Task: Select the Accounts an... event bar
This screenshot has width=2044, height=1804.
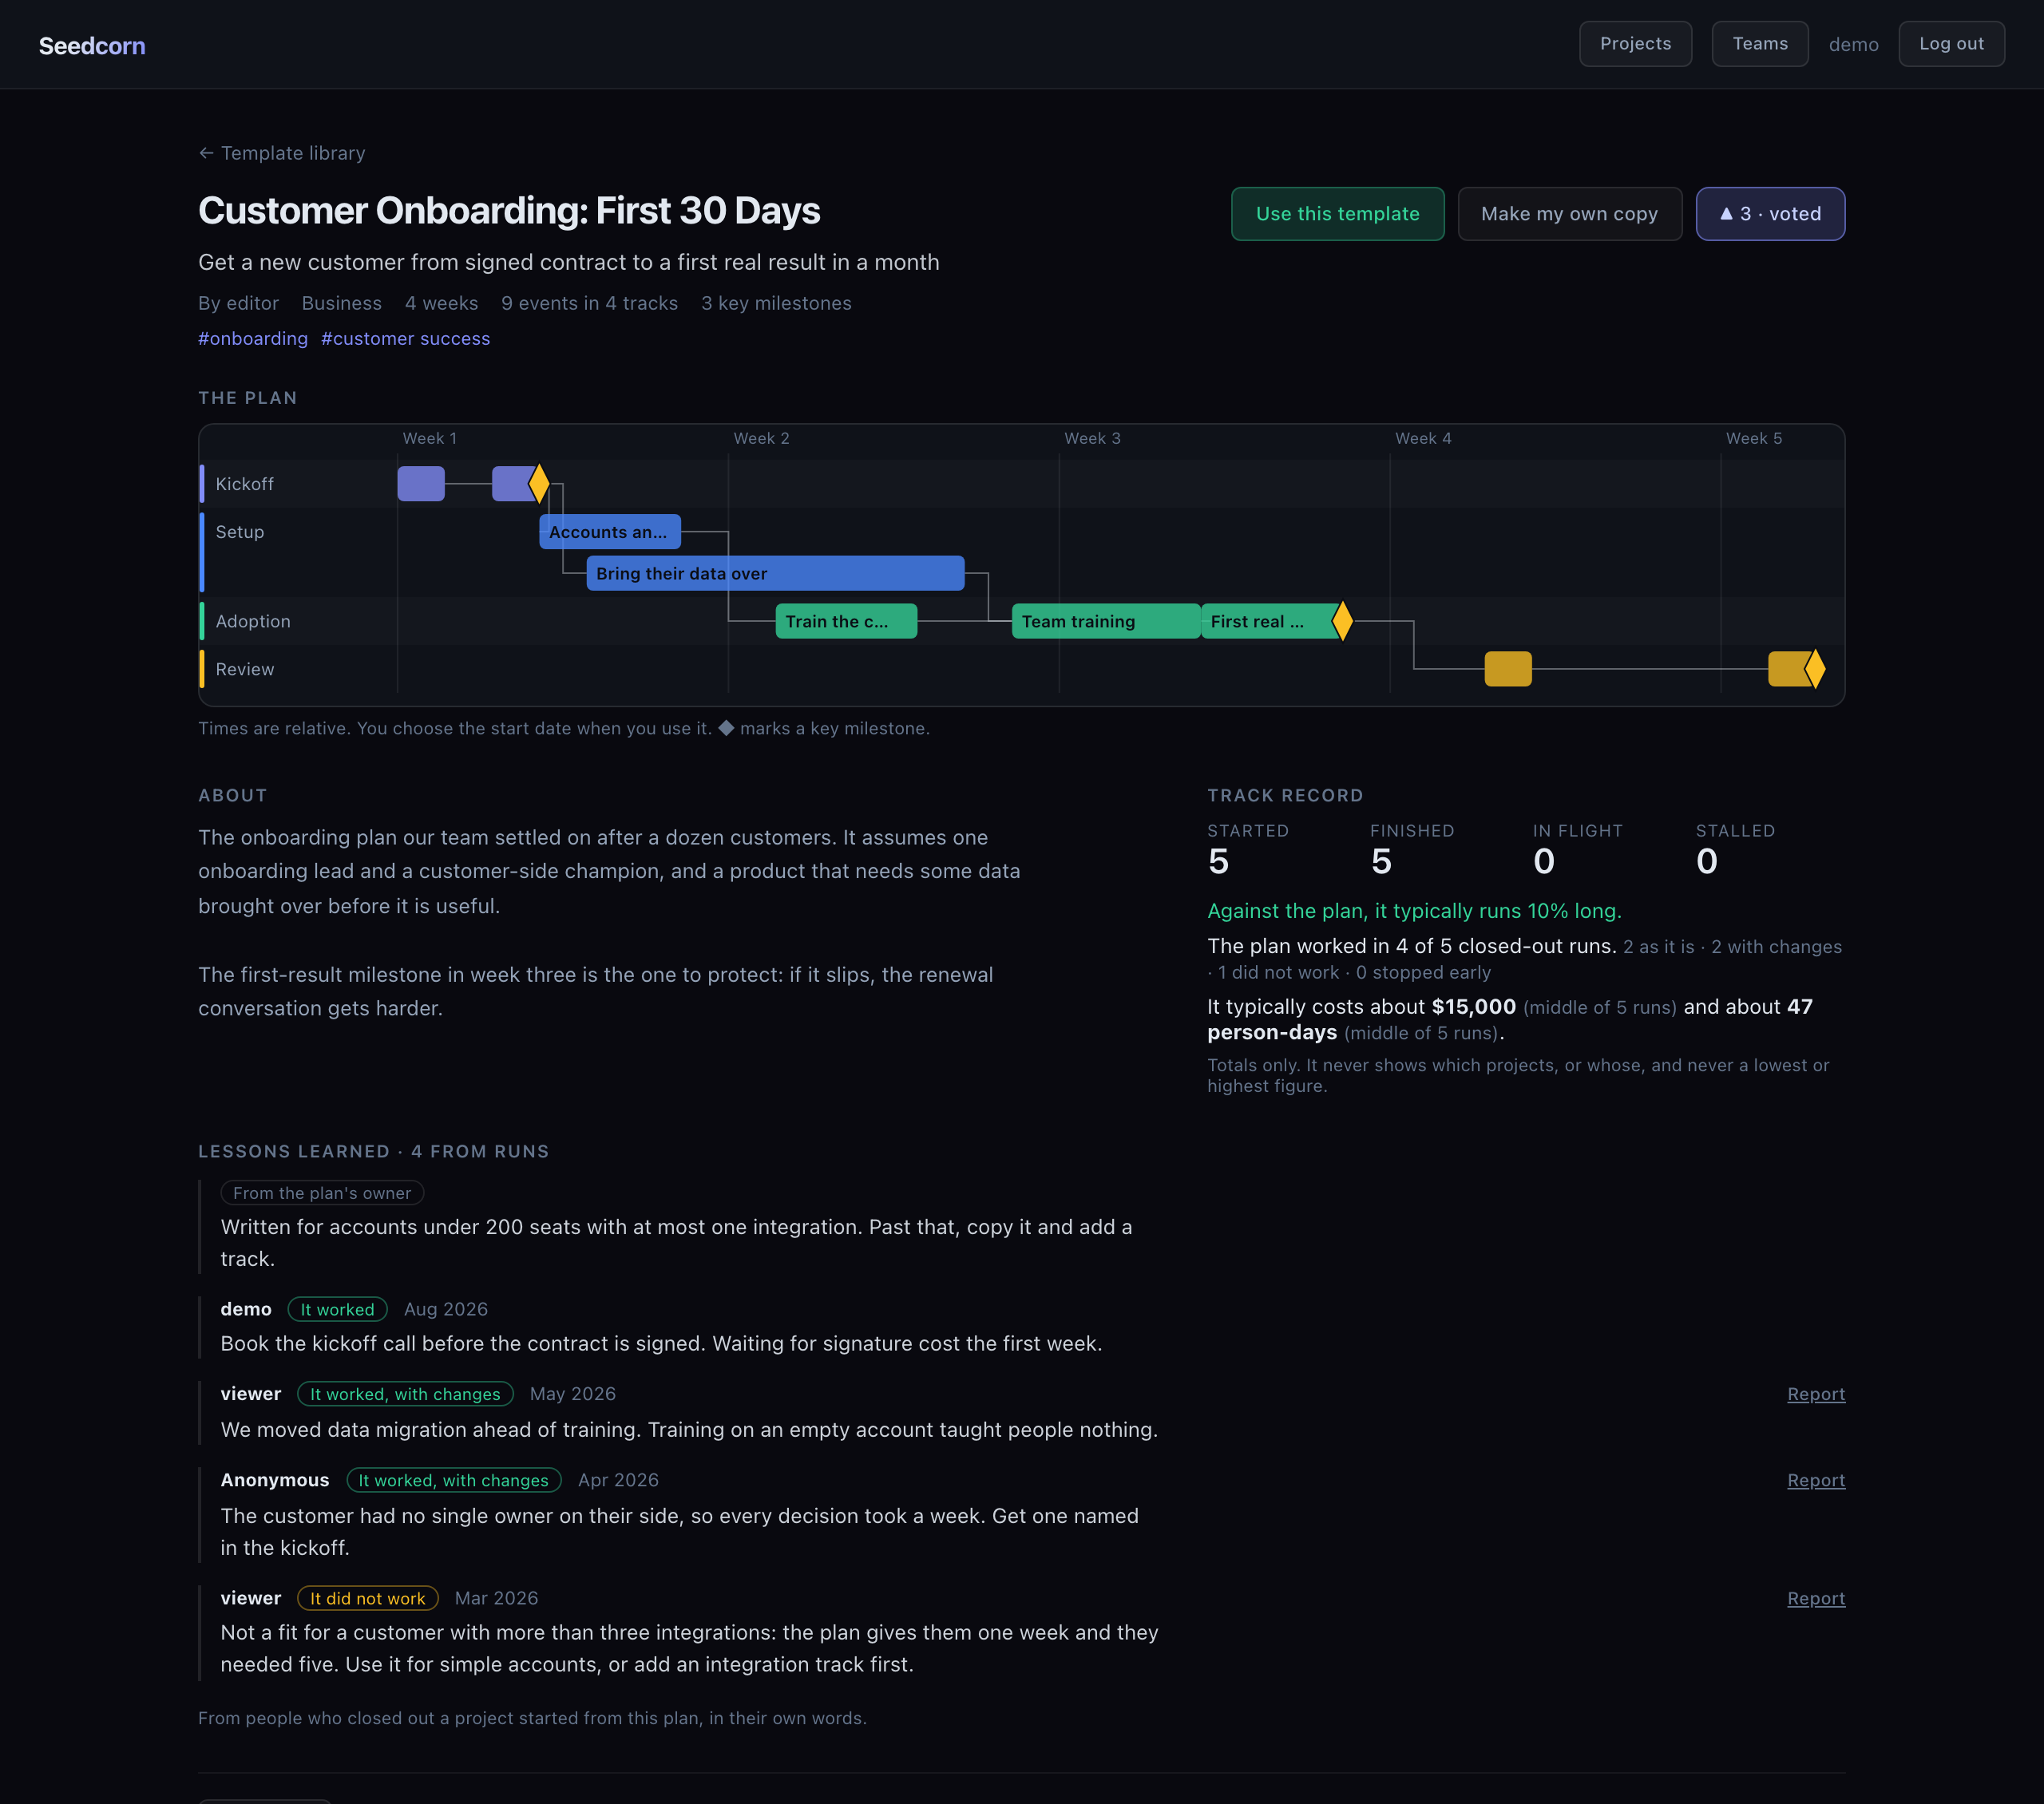Action: [610, 532]
